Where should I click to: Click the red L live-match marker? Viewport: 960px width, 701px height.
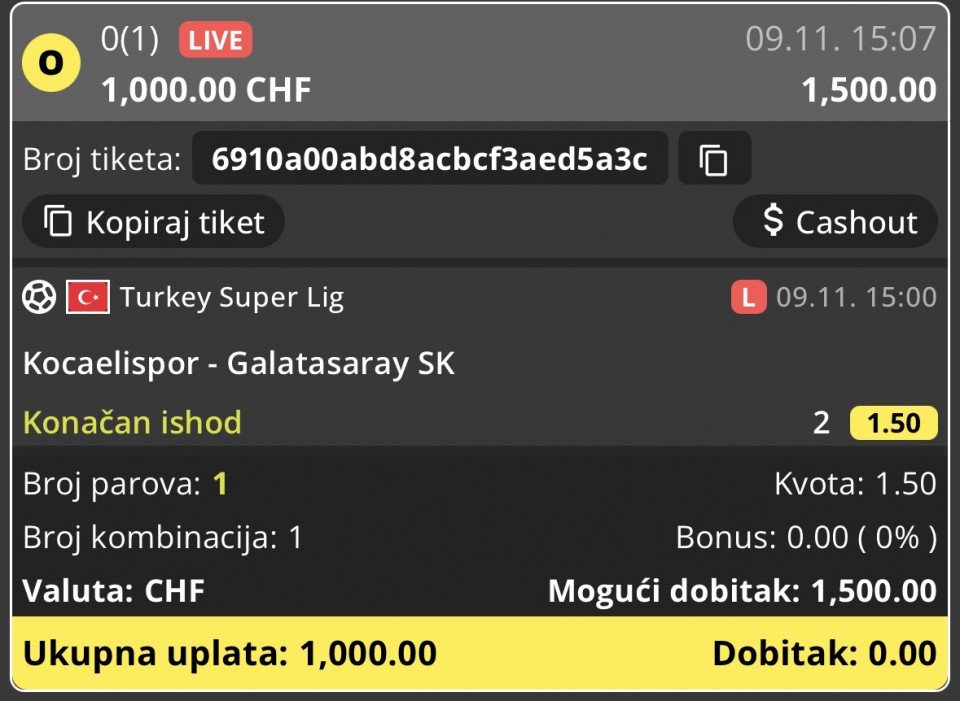pos(748,297)
